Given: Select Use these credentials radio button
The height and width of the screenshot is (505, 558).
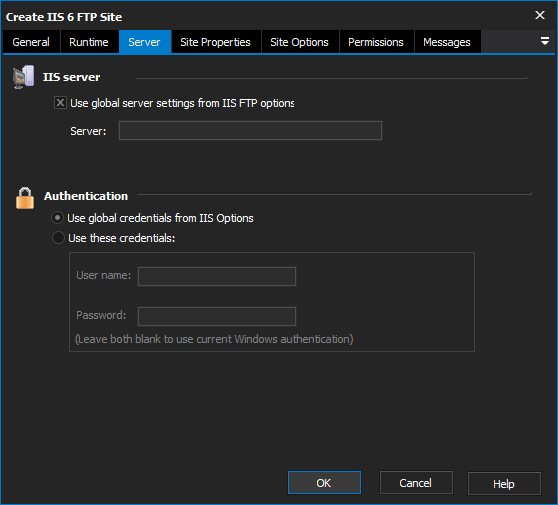Looking at the screenshot, I should (58, 238).
